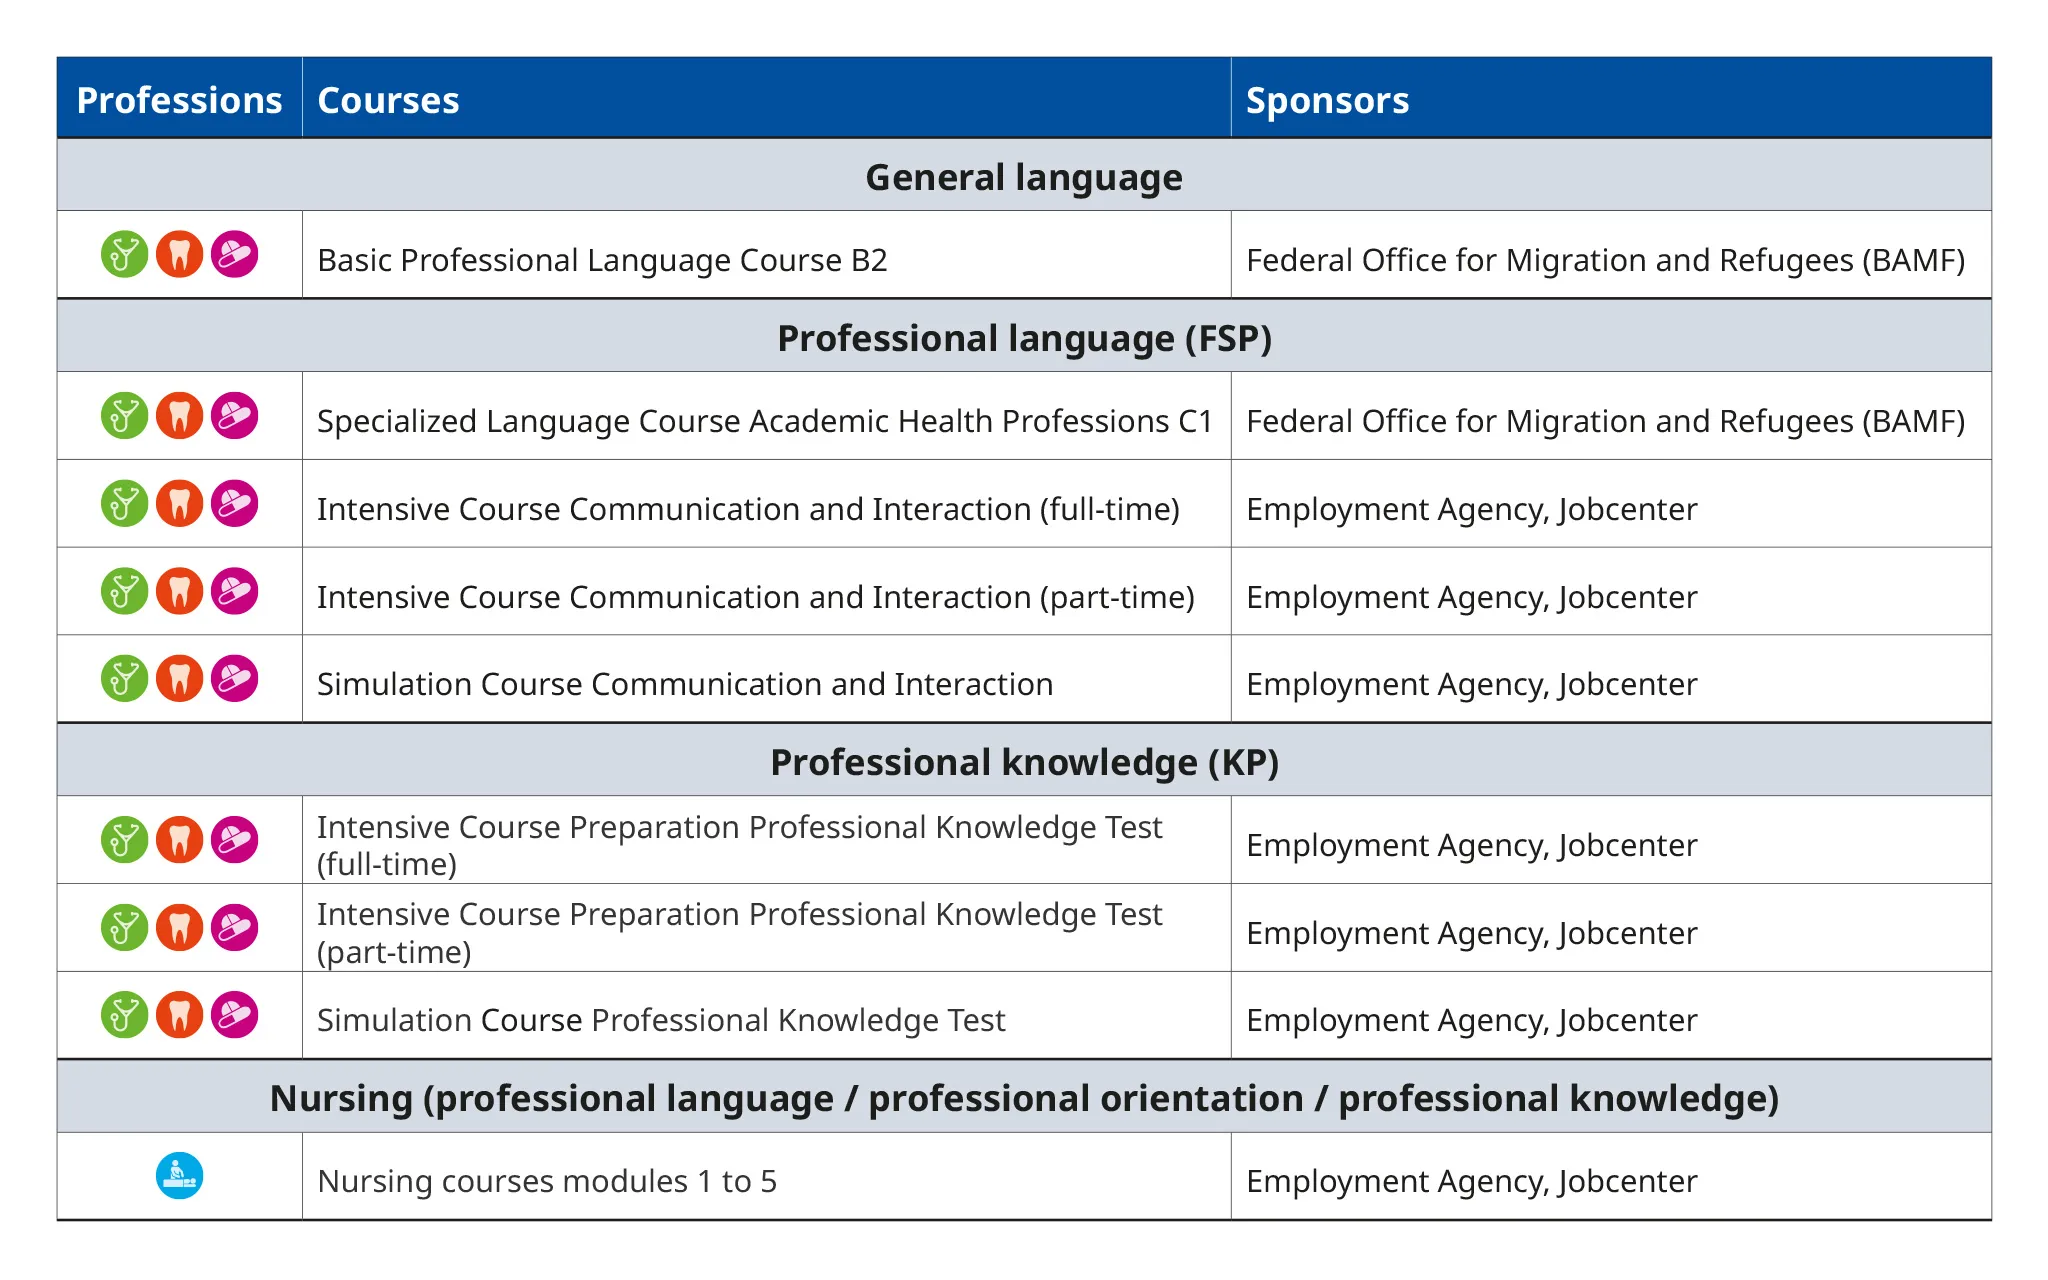Click the blue nursing icon

click(x=180, y=1176)
